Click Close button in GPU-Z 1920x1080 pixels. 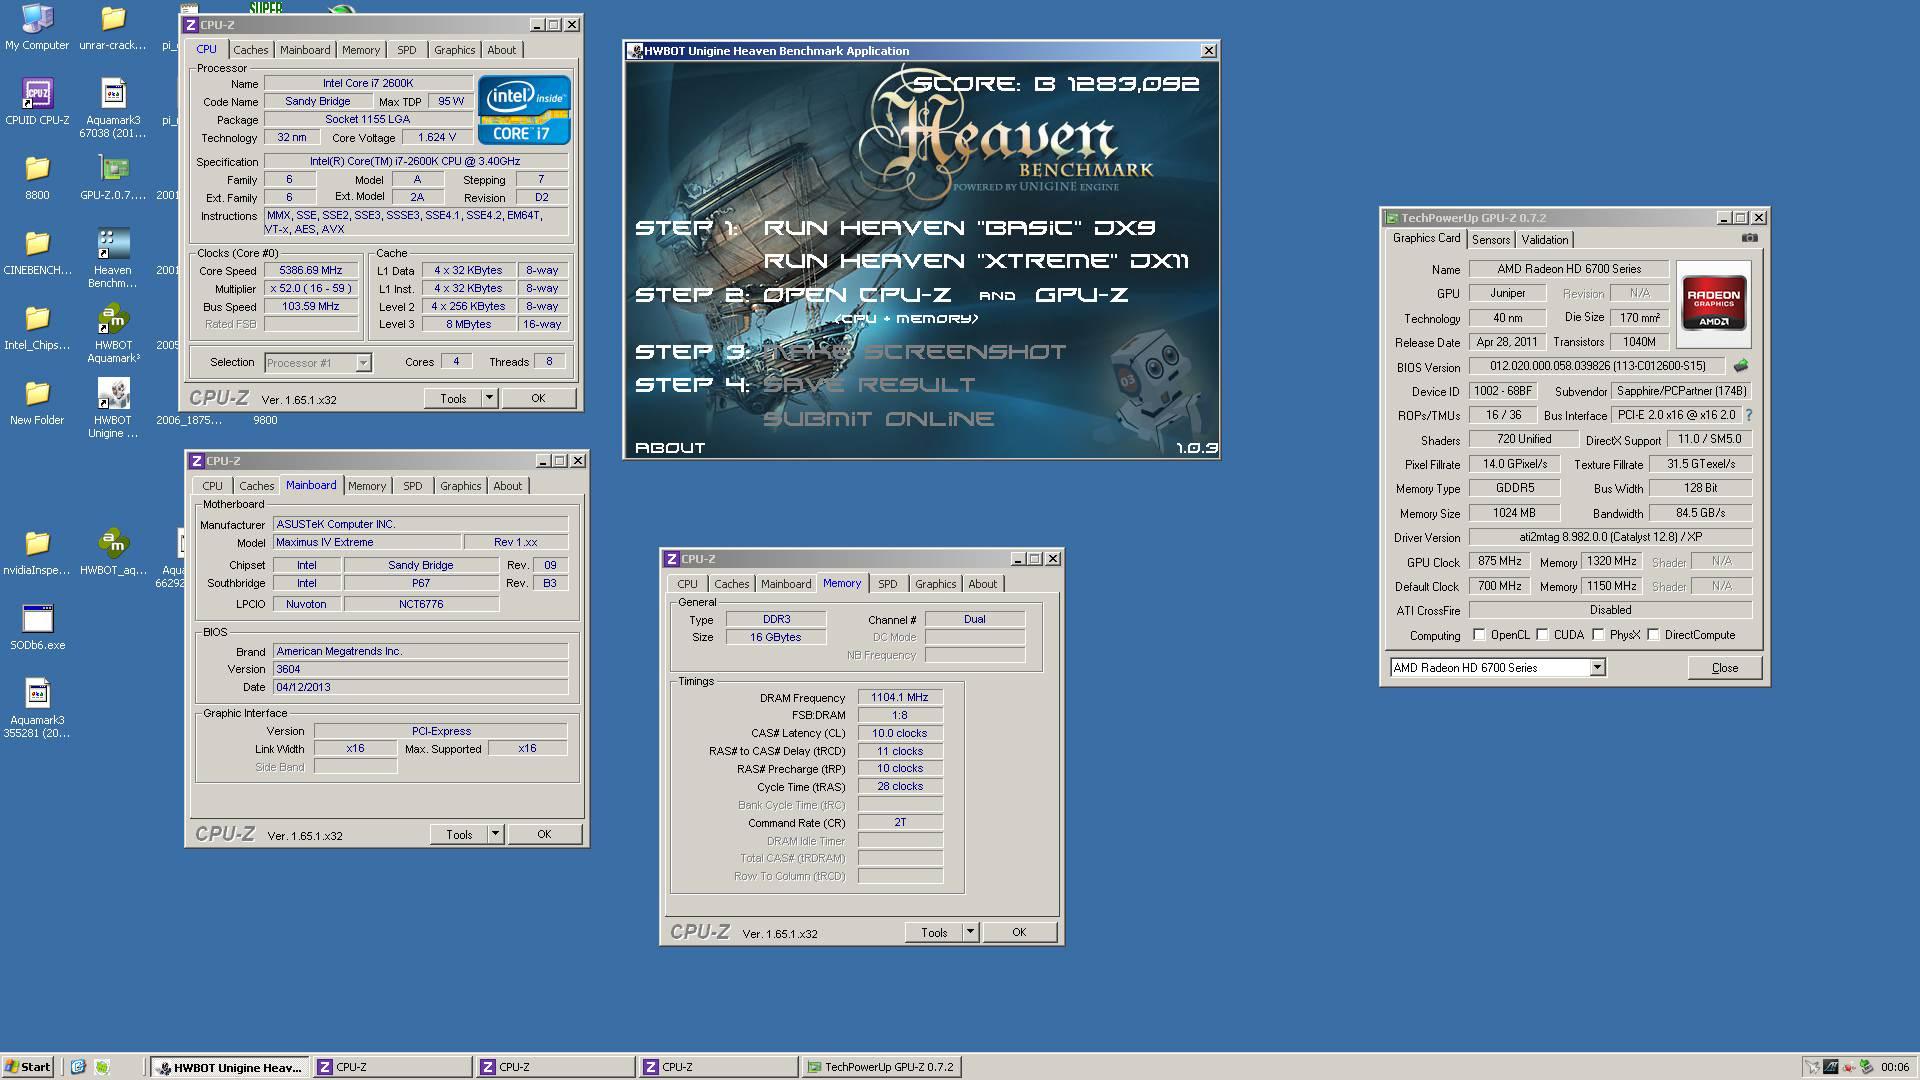tap(1724, 668)
